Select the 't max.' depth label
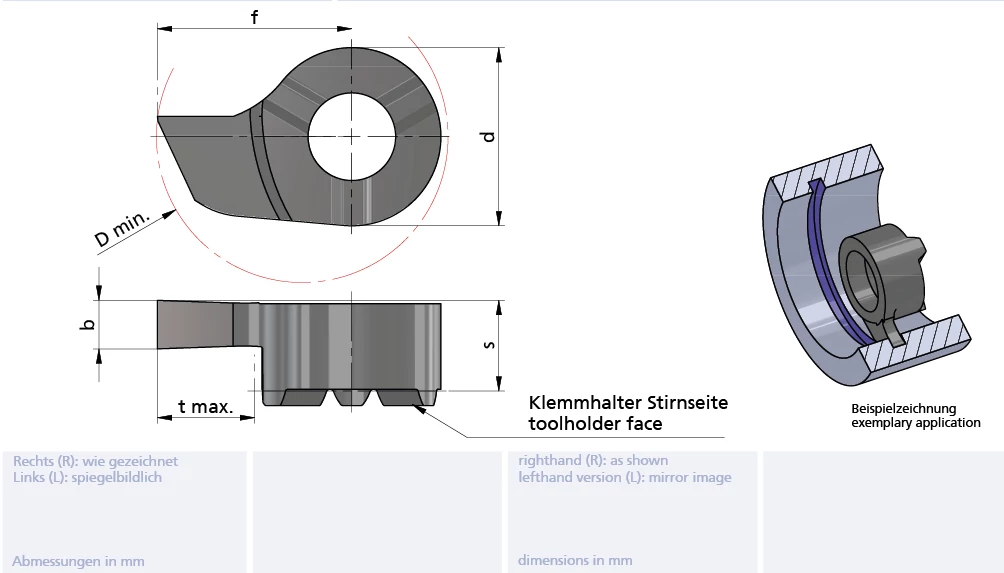The image size is (1004, 573). (205, 407)
